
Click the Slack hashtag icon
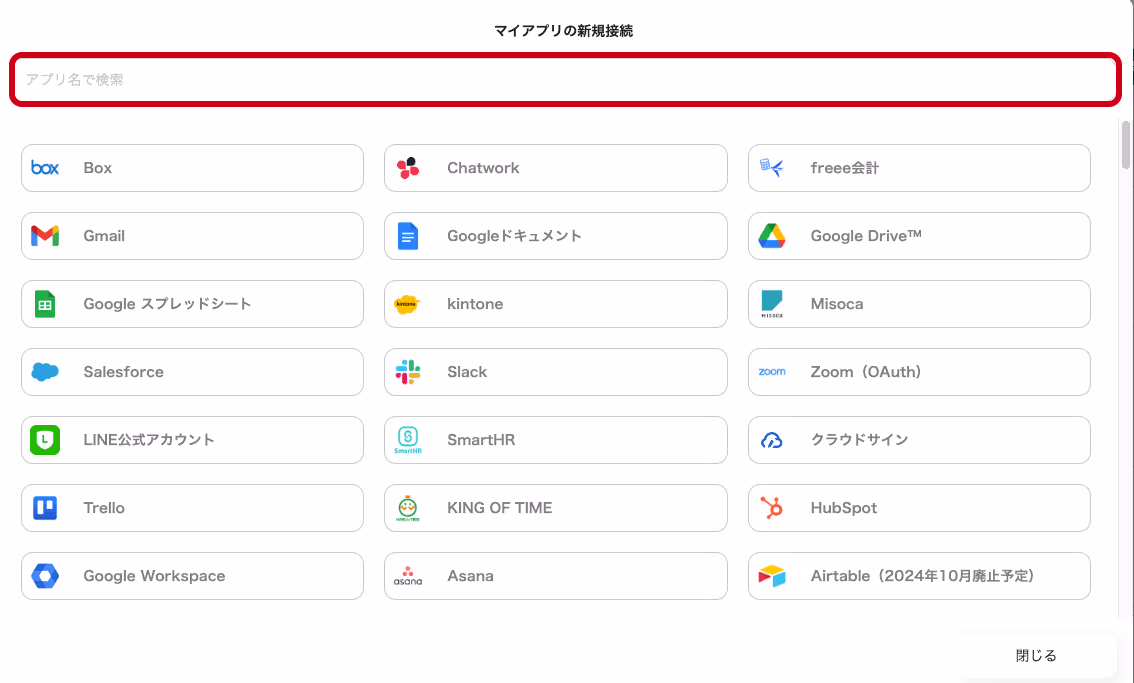408,372
